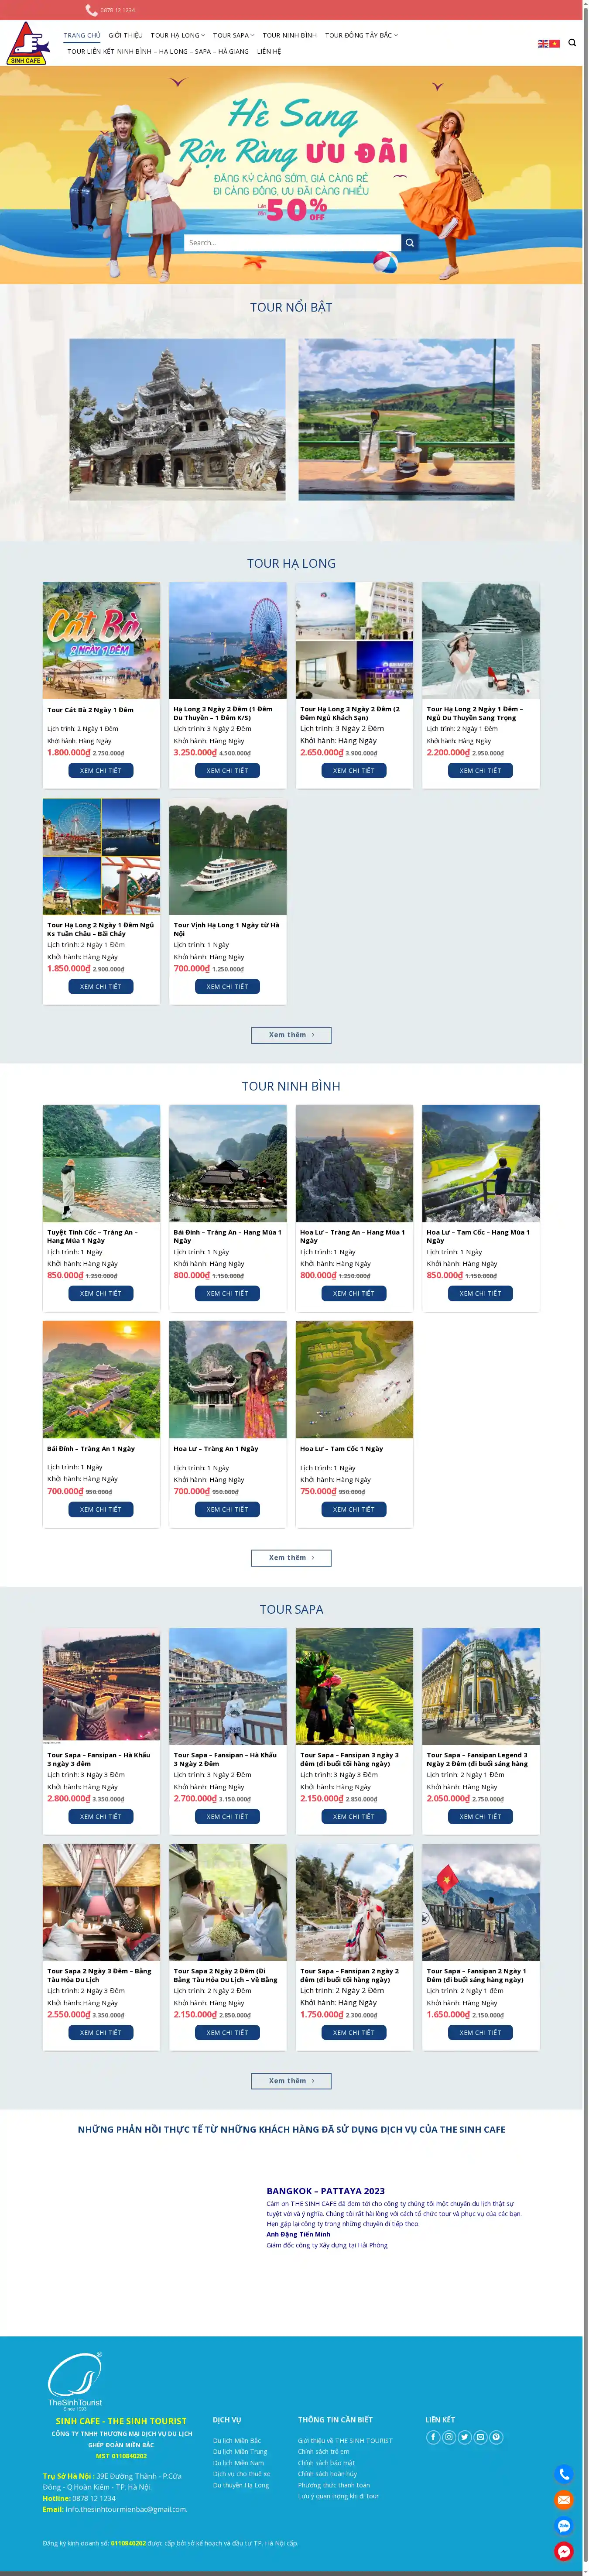Click XEM CHI TIẾT for Tour Cát Bà
Viewport: 589px width, 2576px height.
point(101,770)
